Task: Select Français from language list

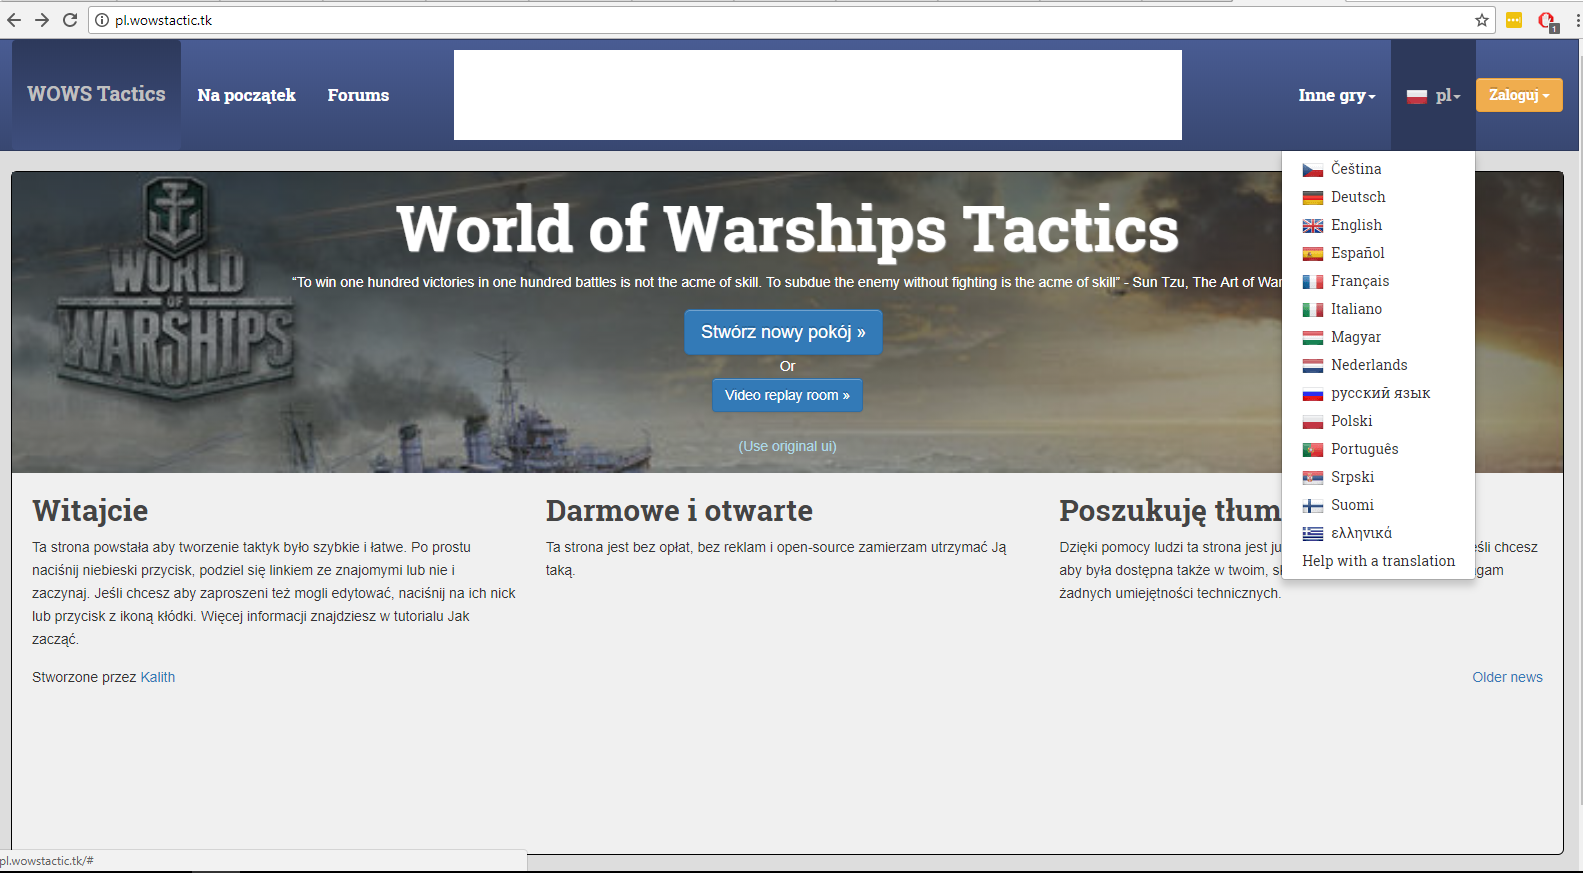Action: (x=1359, y=281)
